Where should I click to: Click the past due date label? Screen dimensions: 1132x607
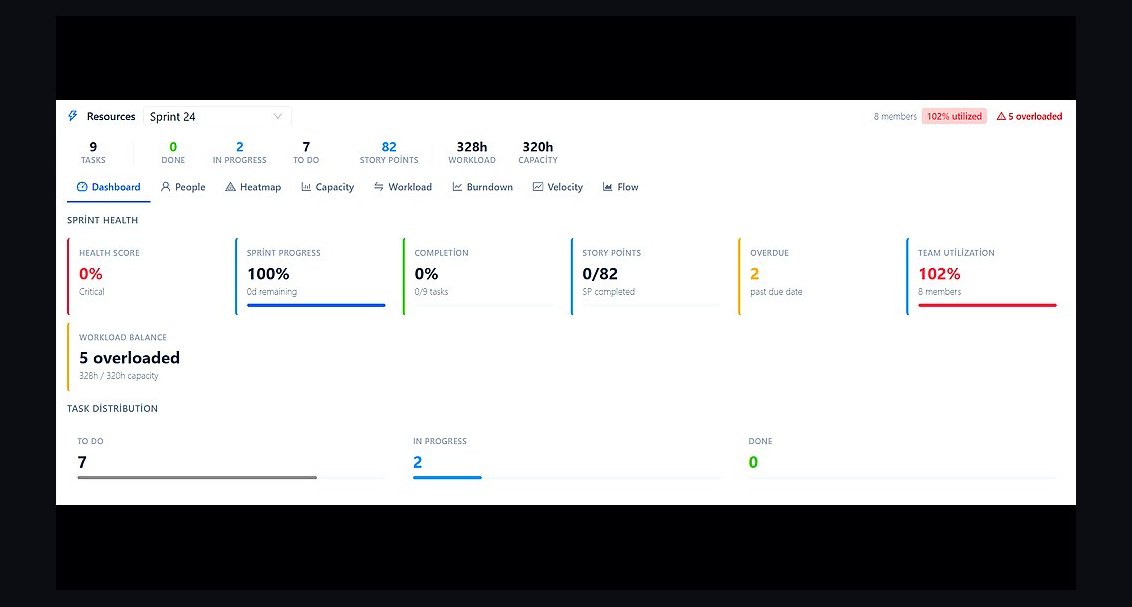776,292
